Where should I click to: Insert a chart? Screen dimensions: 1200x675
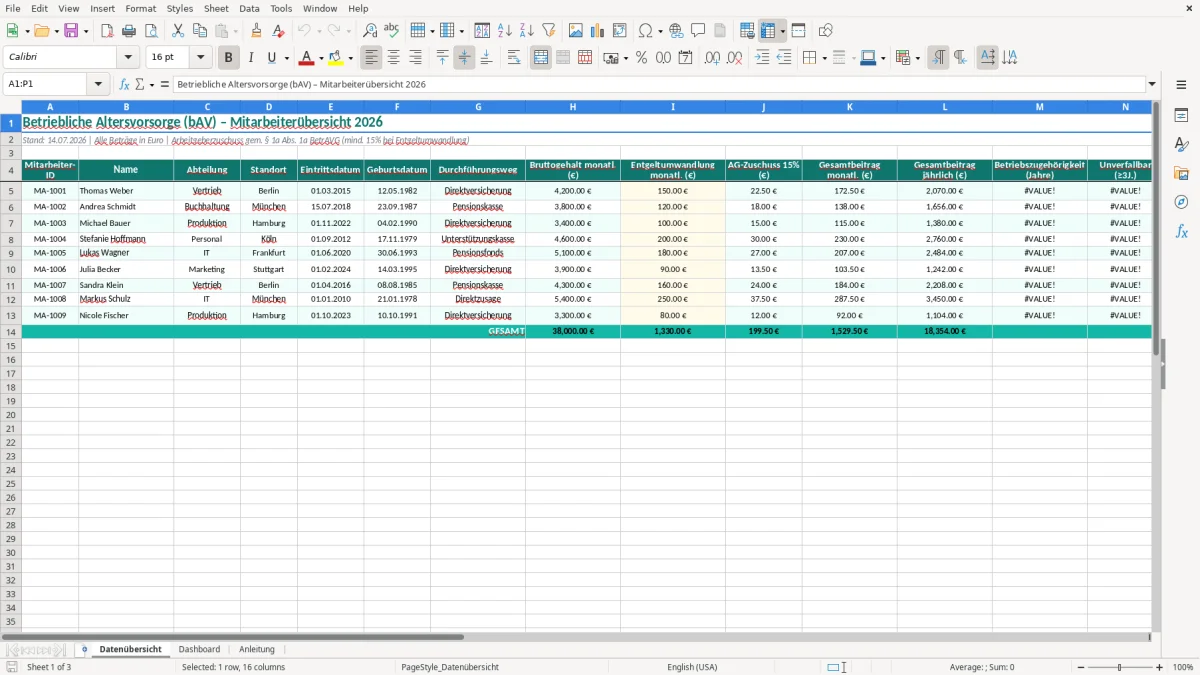click(x=597, y=31)
